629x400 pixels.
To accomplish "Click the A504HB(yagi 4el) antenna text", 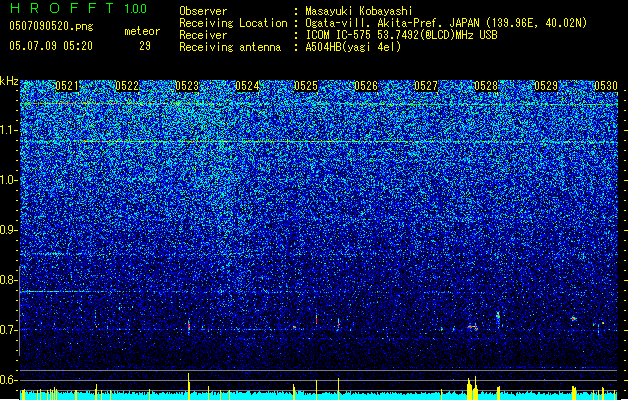I will 353,47.
